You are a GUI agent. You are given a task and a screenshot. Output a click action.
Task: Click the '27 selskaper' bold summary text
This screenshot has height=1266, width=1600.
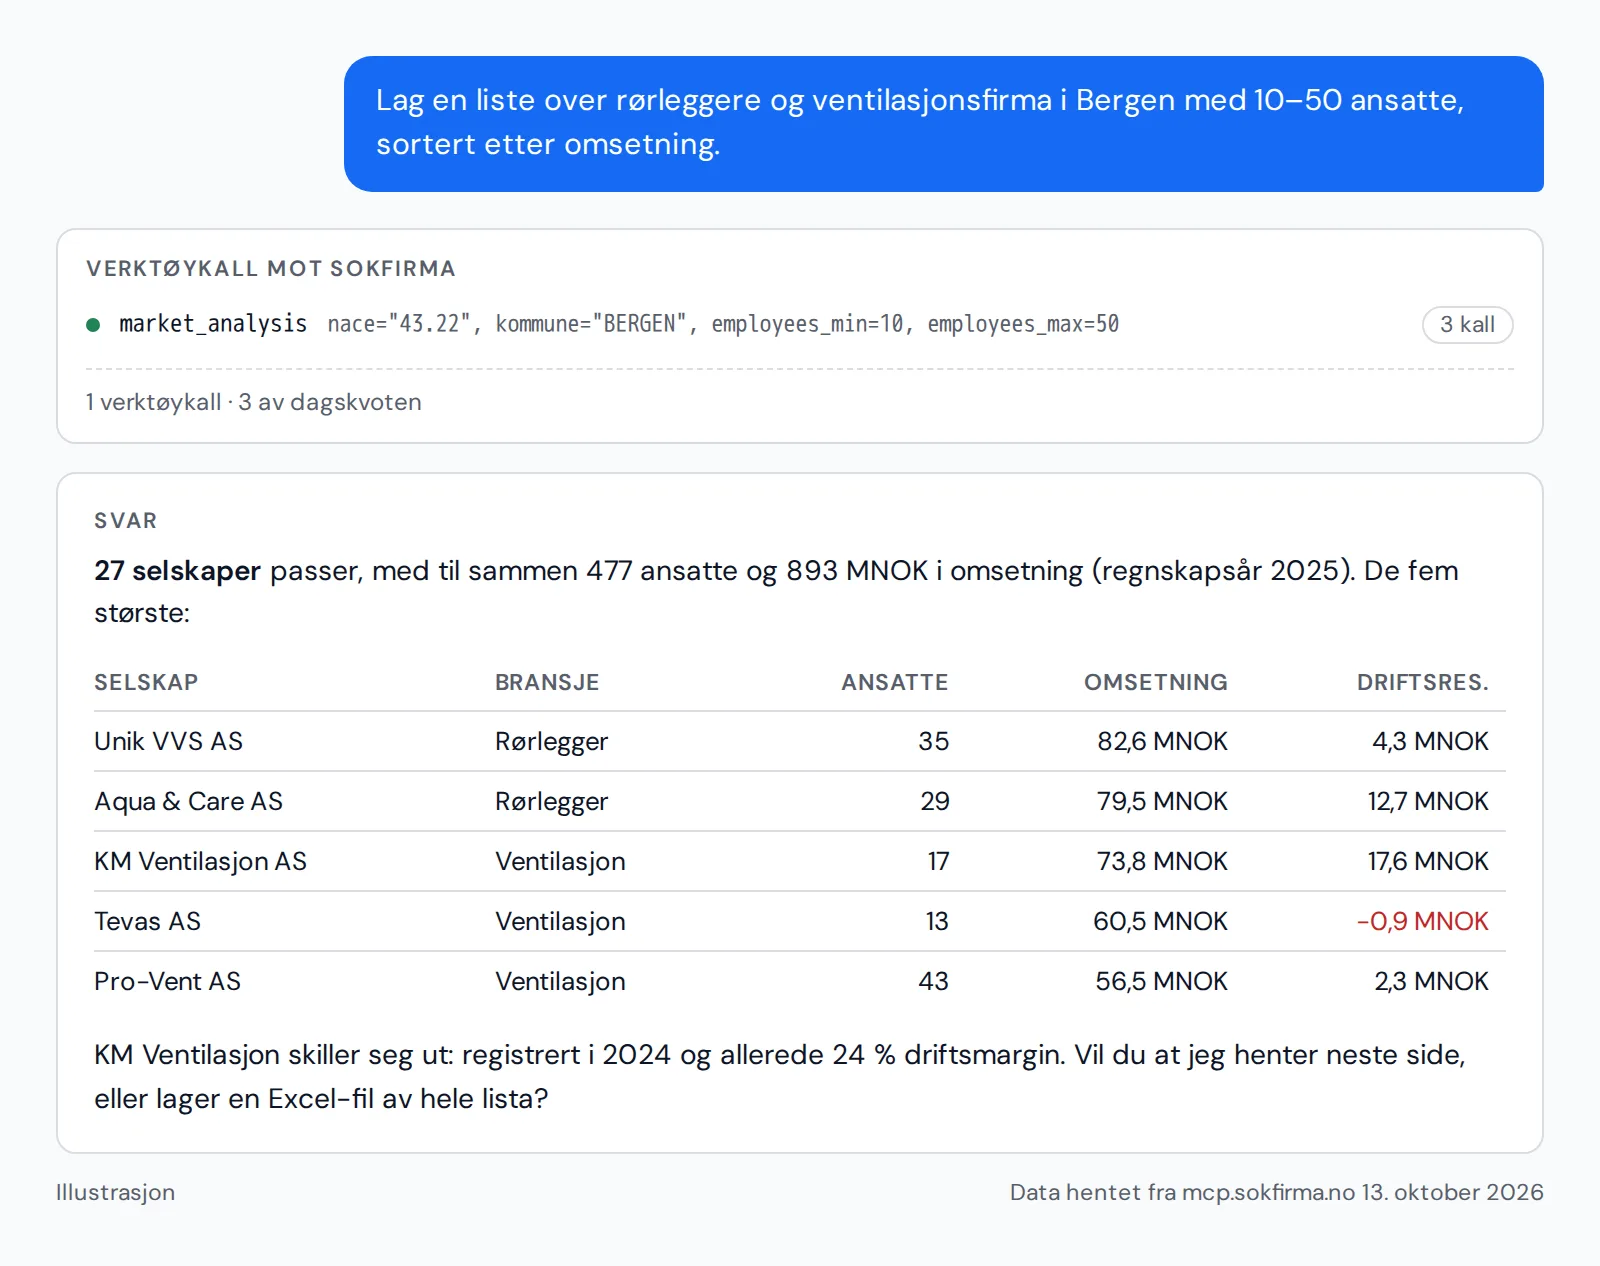177,571
